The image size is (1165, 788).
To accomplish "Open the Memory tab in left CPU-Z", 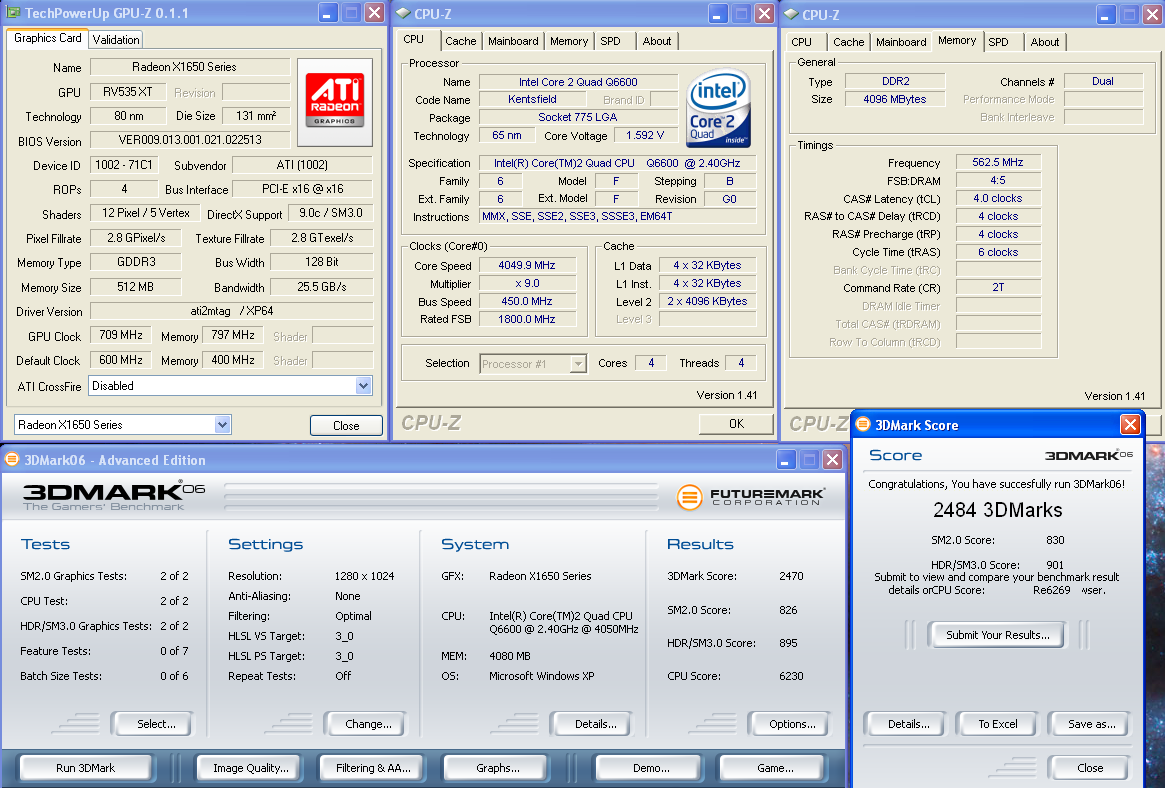I will point(568,41).
